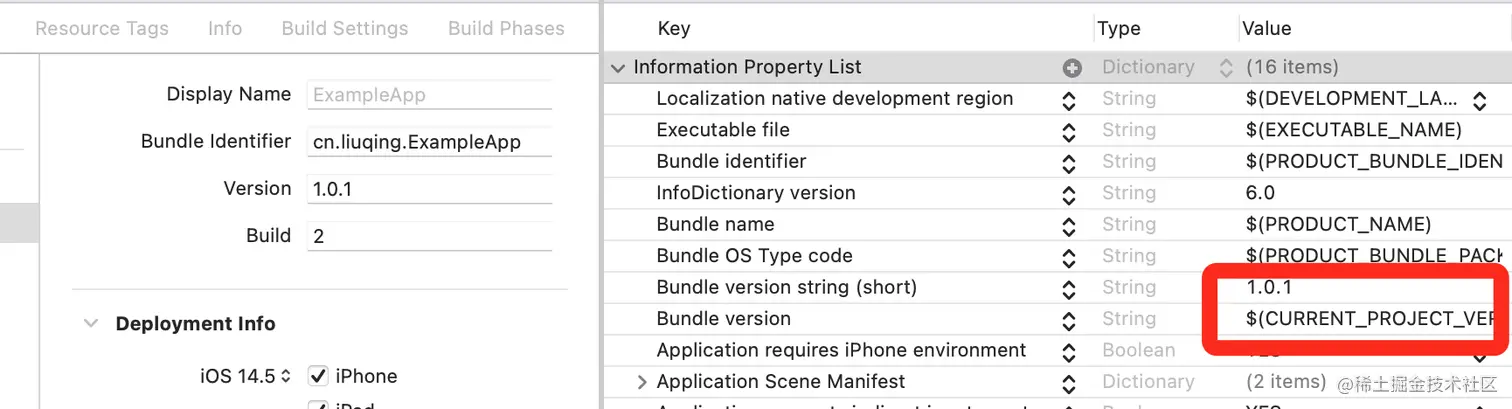Switch to the Build Settings tab

pos(344,28)
